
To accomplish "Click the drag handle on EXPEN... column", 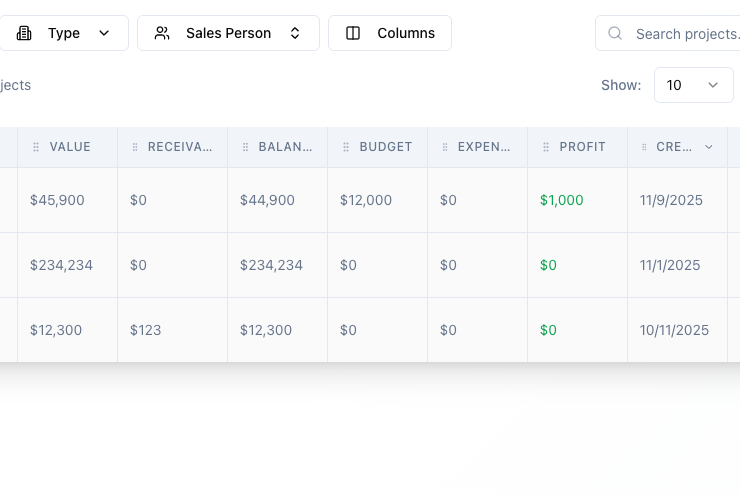I will pyautogui.click(x=445, y=147).
